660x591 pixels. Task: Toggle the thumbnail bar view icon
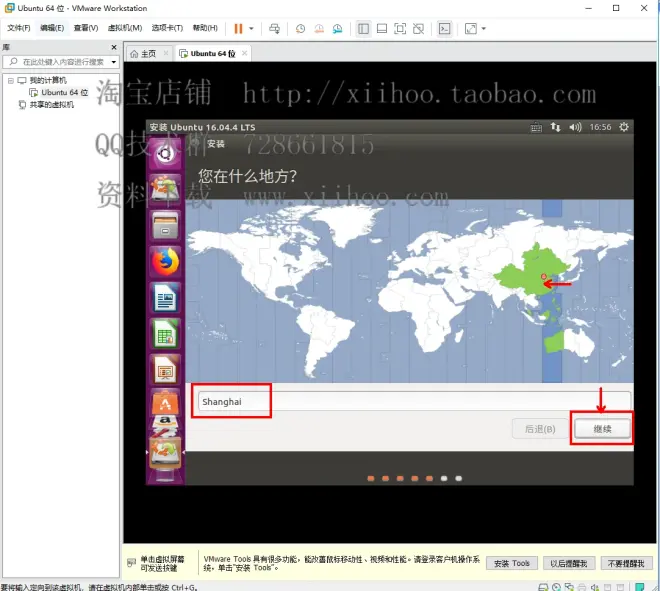point(382,29)
